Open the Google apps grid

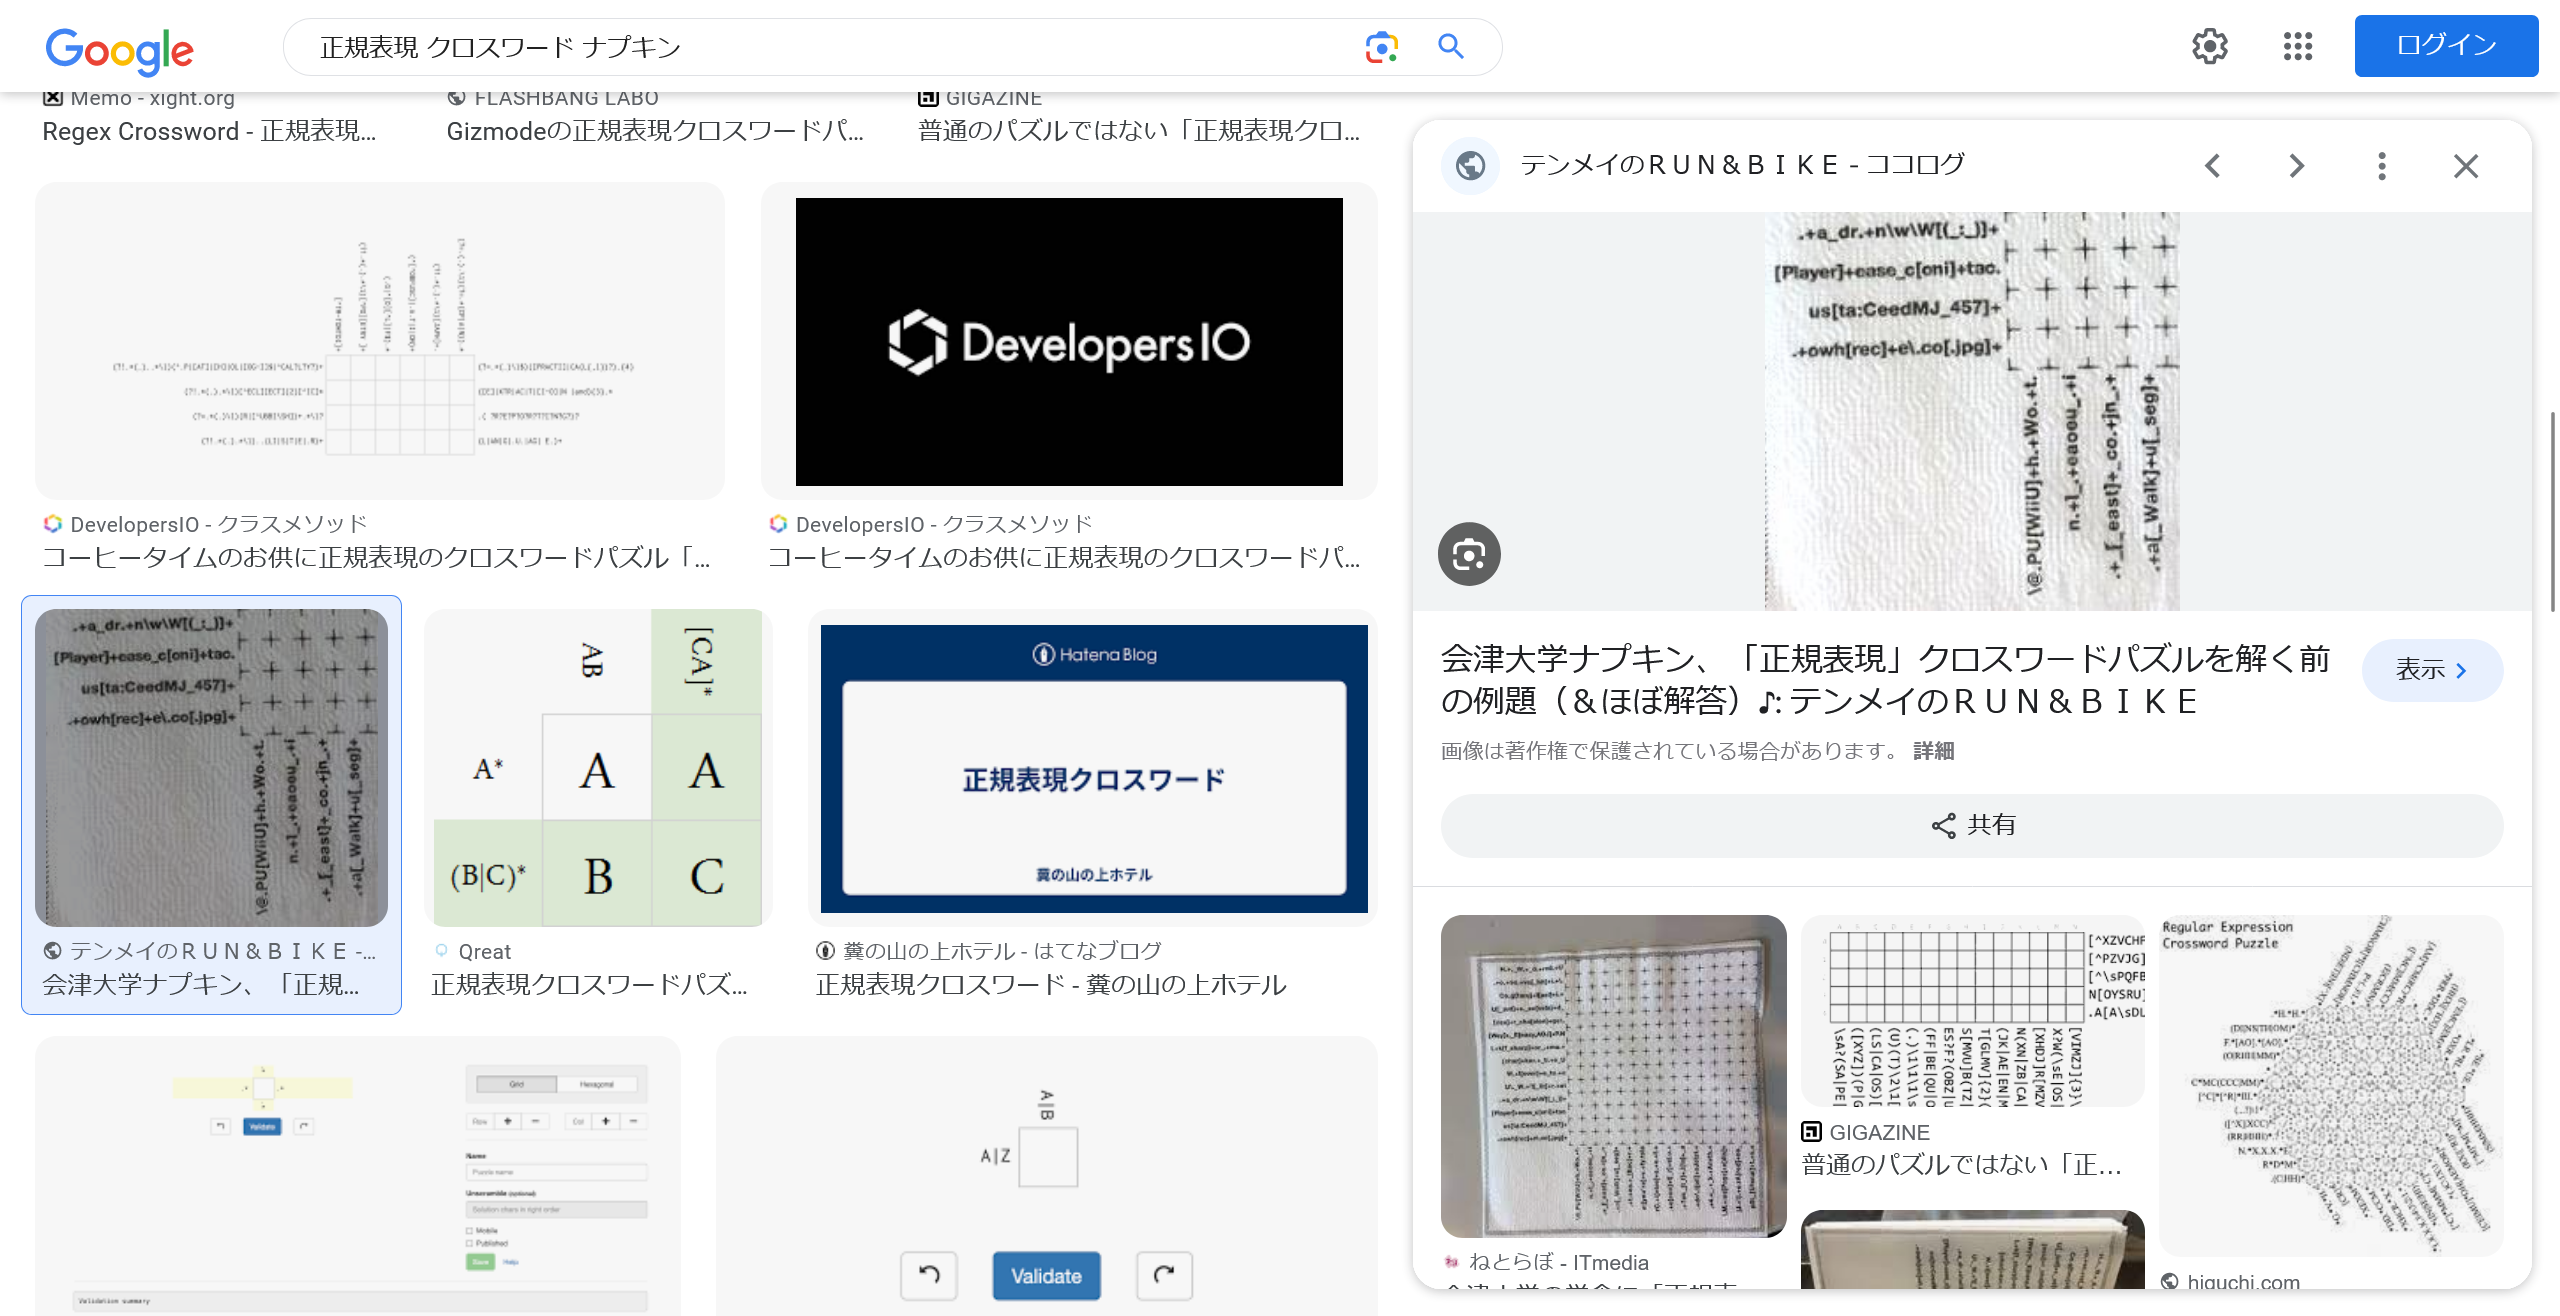(x=2297, y=46)
